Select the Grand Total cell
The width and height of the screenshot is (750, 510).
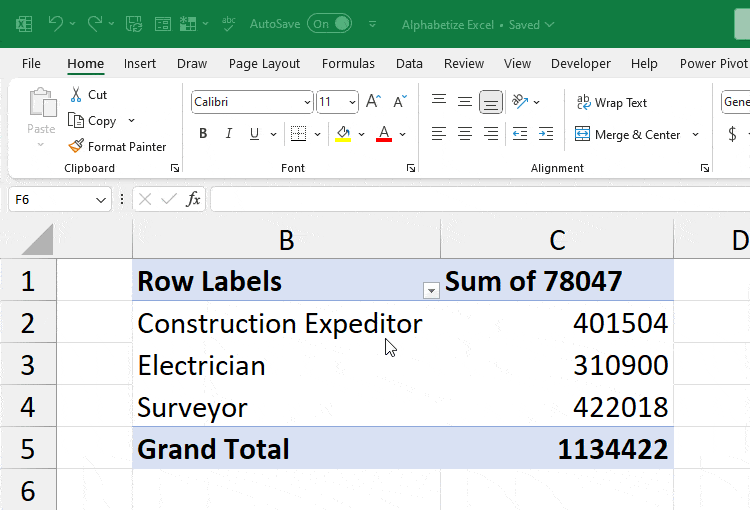pyautogui.click(x=286, y=448)
